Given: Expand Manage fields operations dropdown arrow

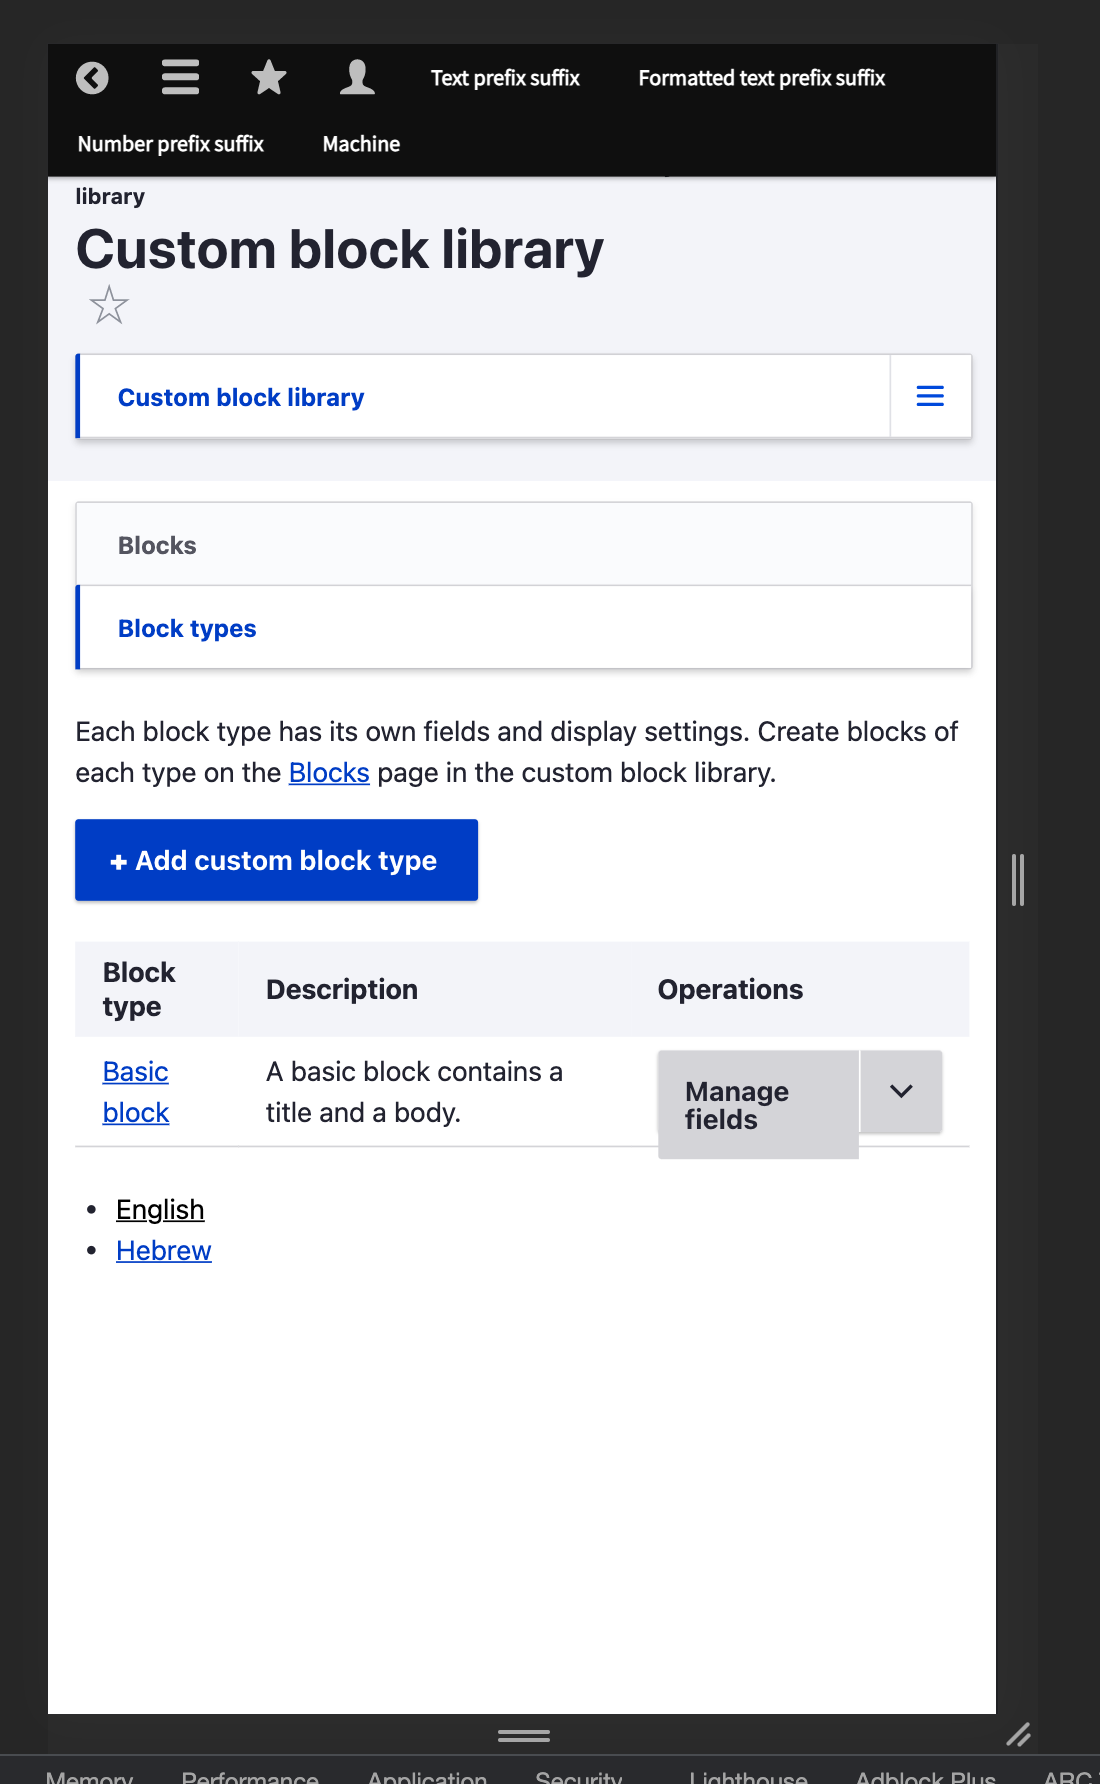Looking at the screenshot, I should (901, 1091).
